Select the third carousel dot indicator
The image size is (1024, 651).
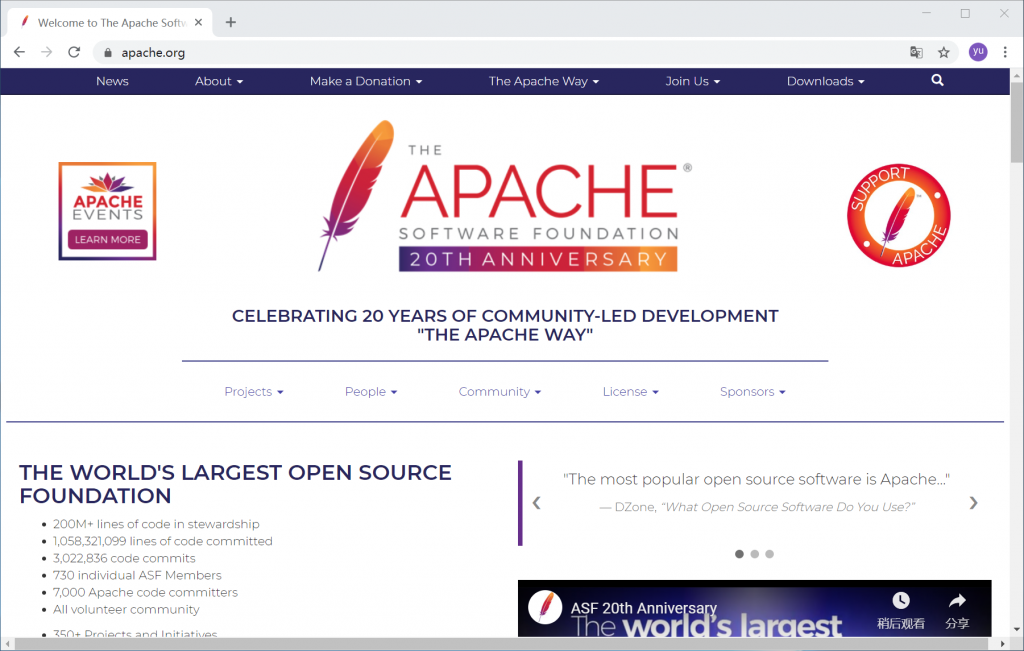click(x=769, y=554)
